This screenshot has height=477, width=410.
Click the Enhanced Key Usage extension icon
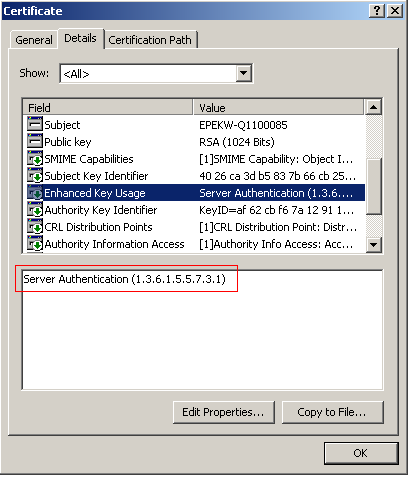(x=35, y=192)
